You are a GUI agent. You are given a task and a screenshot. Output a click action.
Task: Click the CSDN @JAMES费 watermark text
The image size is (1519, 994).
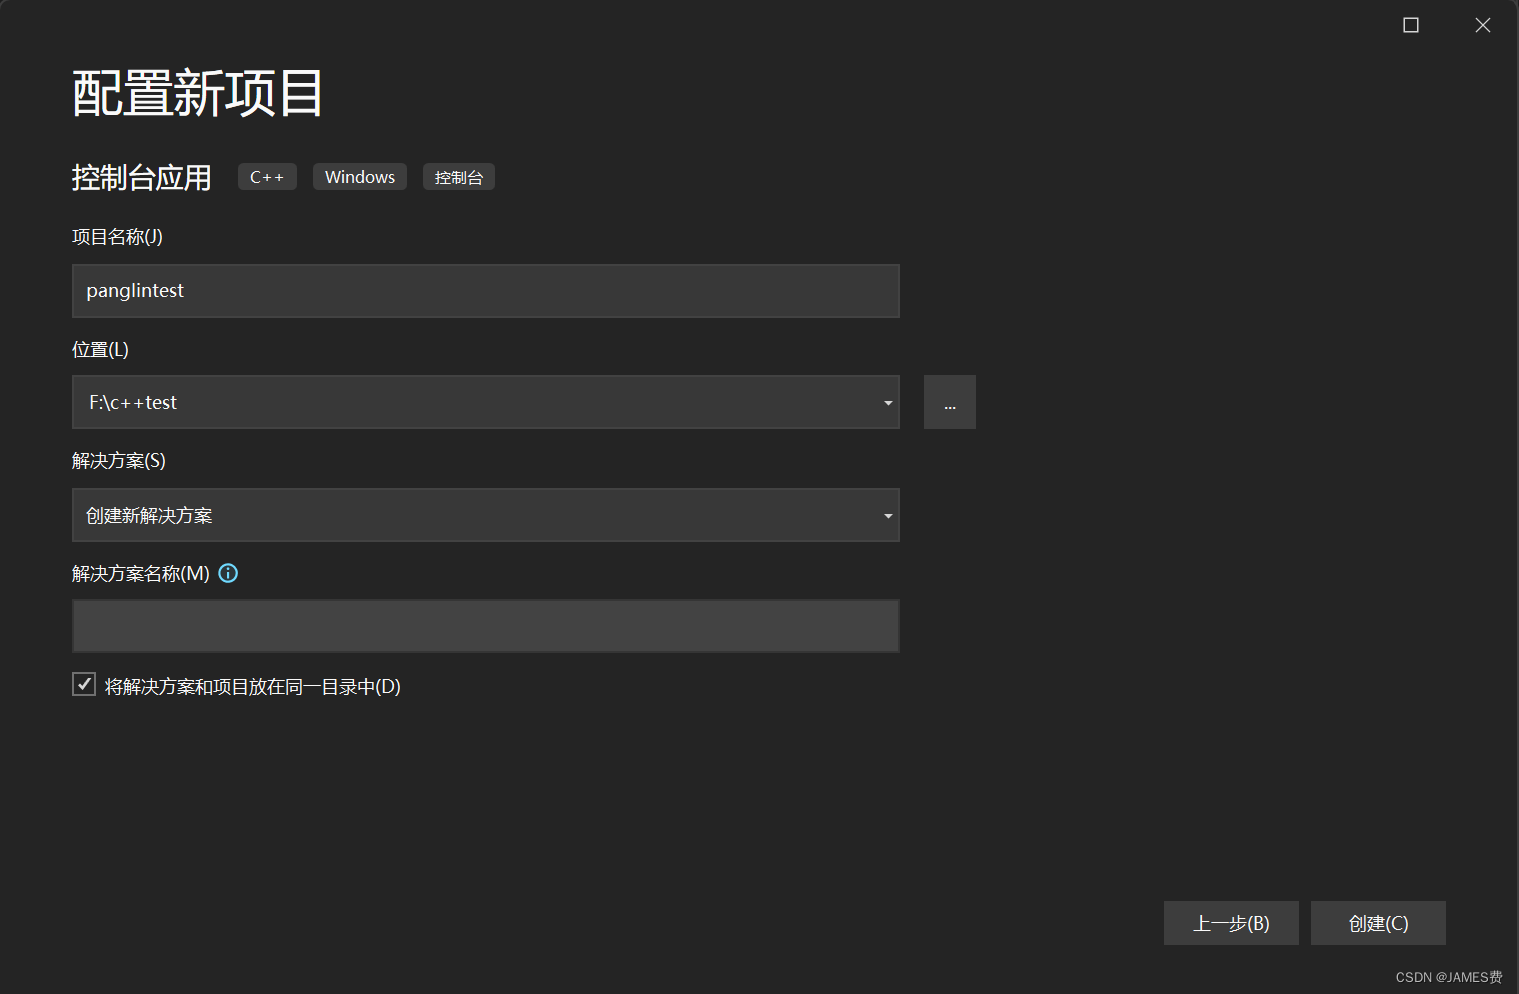pyautogui.click(x=1447, y=977)
